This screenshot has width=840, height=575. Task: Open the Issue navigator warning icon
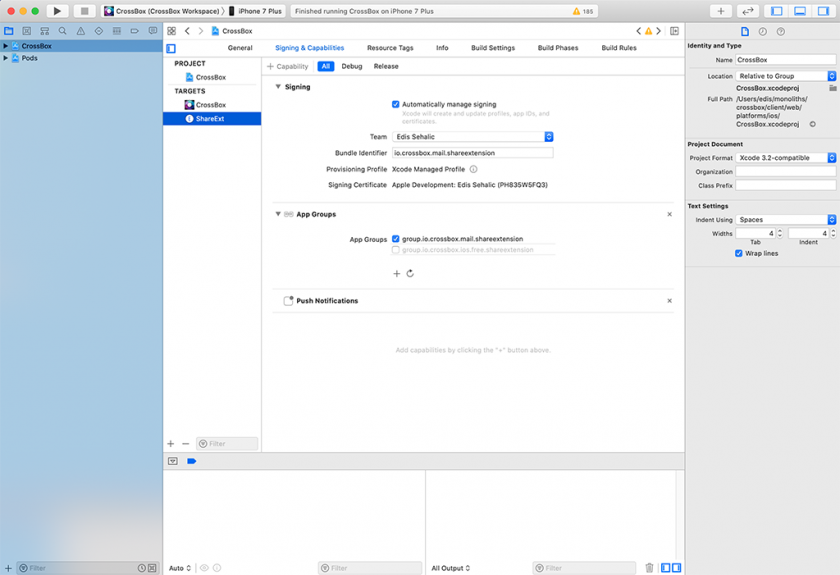pos(80,31)
